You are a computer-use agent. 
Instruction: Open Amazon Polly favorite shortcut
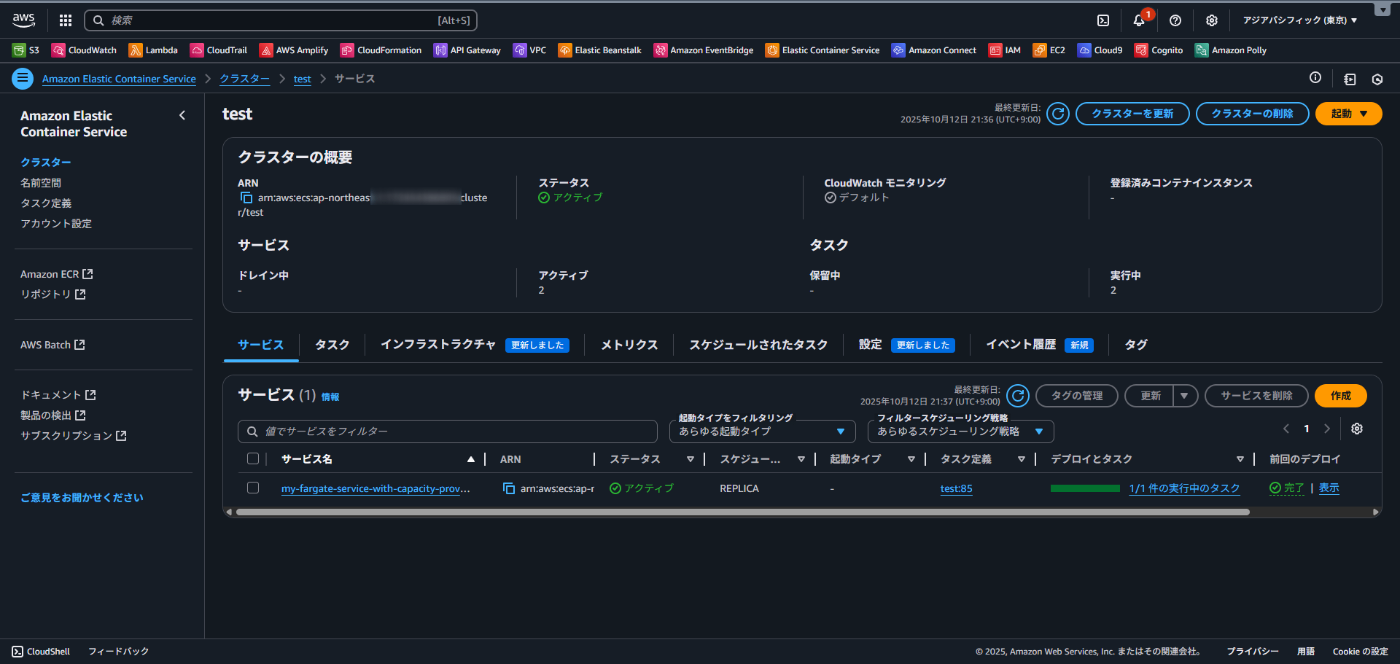[x=1231, y=50]
